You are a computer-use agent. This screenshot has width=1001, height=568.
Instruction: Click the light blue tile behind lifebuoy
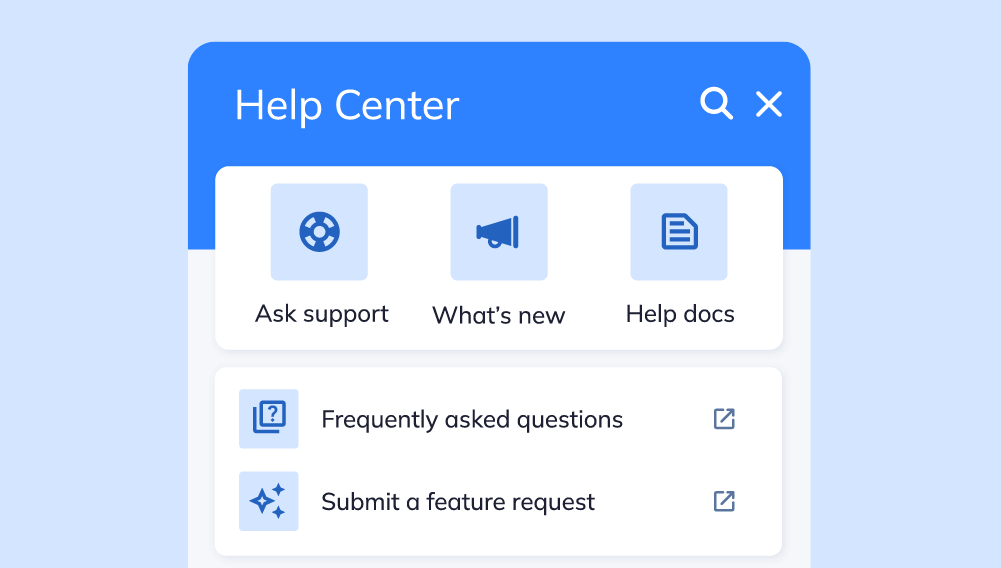click(x=319, y=232)
